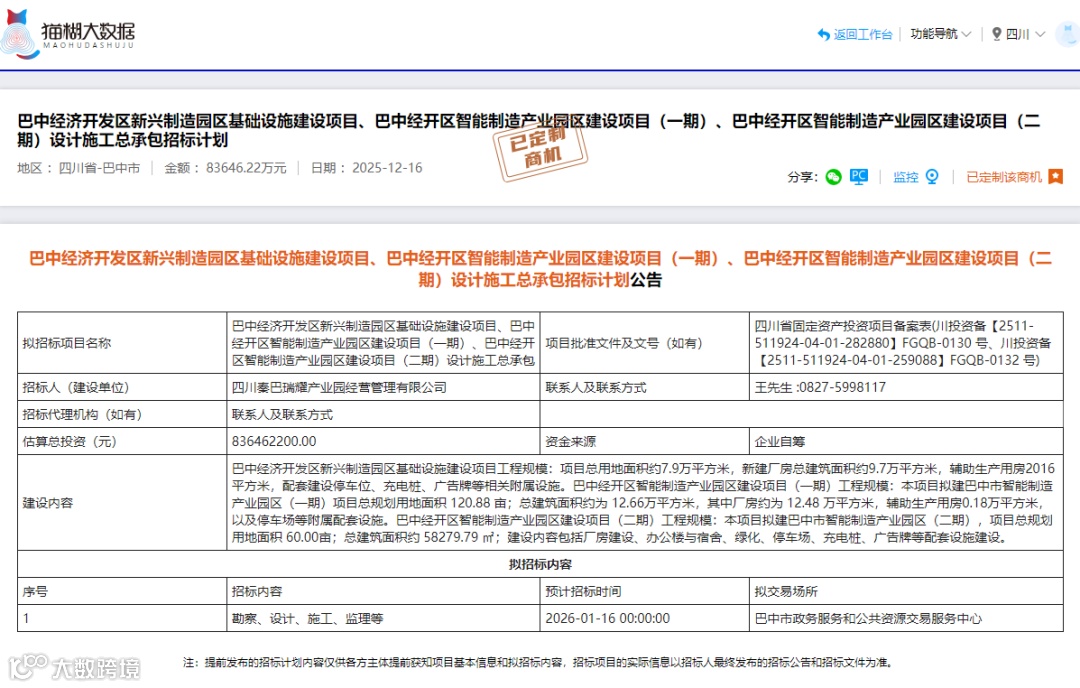Share via the PC icon
Viewport: 1080px width, 688px height.
[858, 177]
